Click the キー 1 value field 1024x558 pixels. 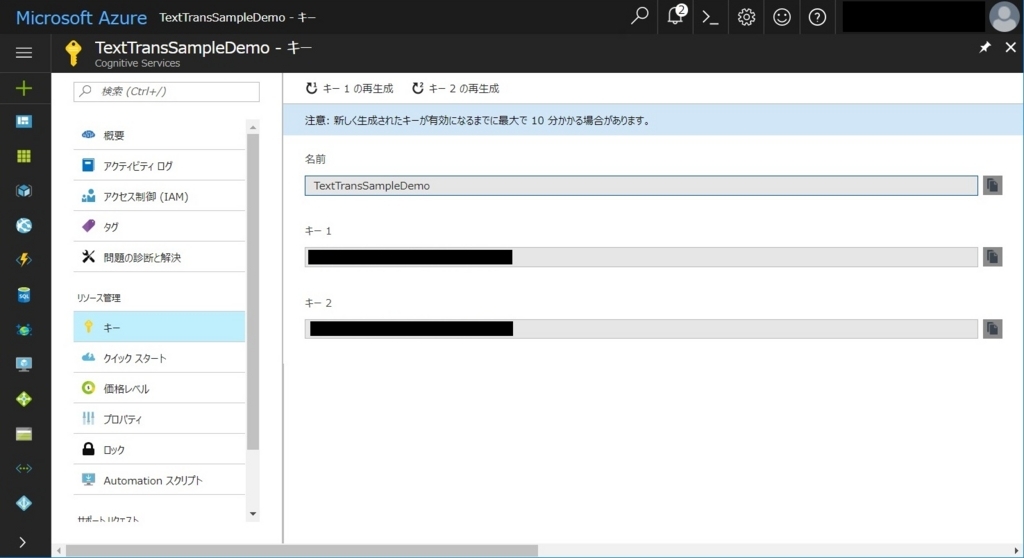(641, 257)
